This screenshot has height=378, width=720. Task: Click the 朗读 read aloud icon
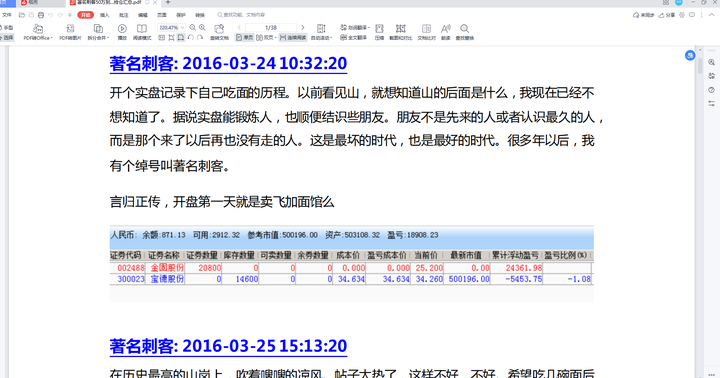pyautogui.click(x=445, y=32)
